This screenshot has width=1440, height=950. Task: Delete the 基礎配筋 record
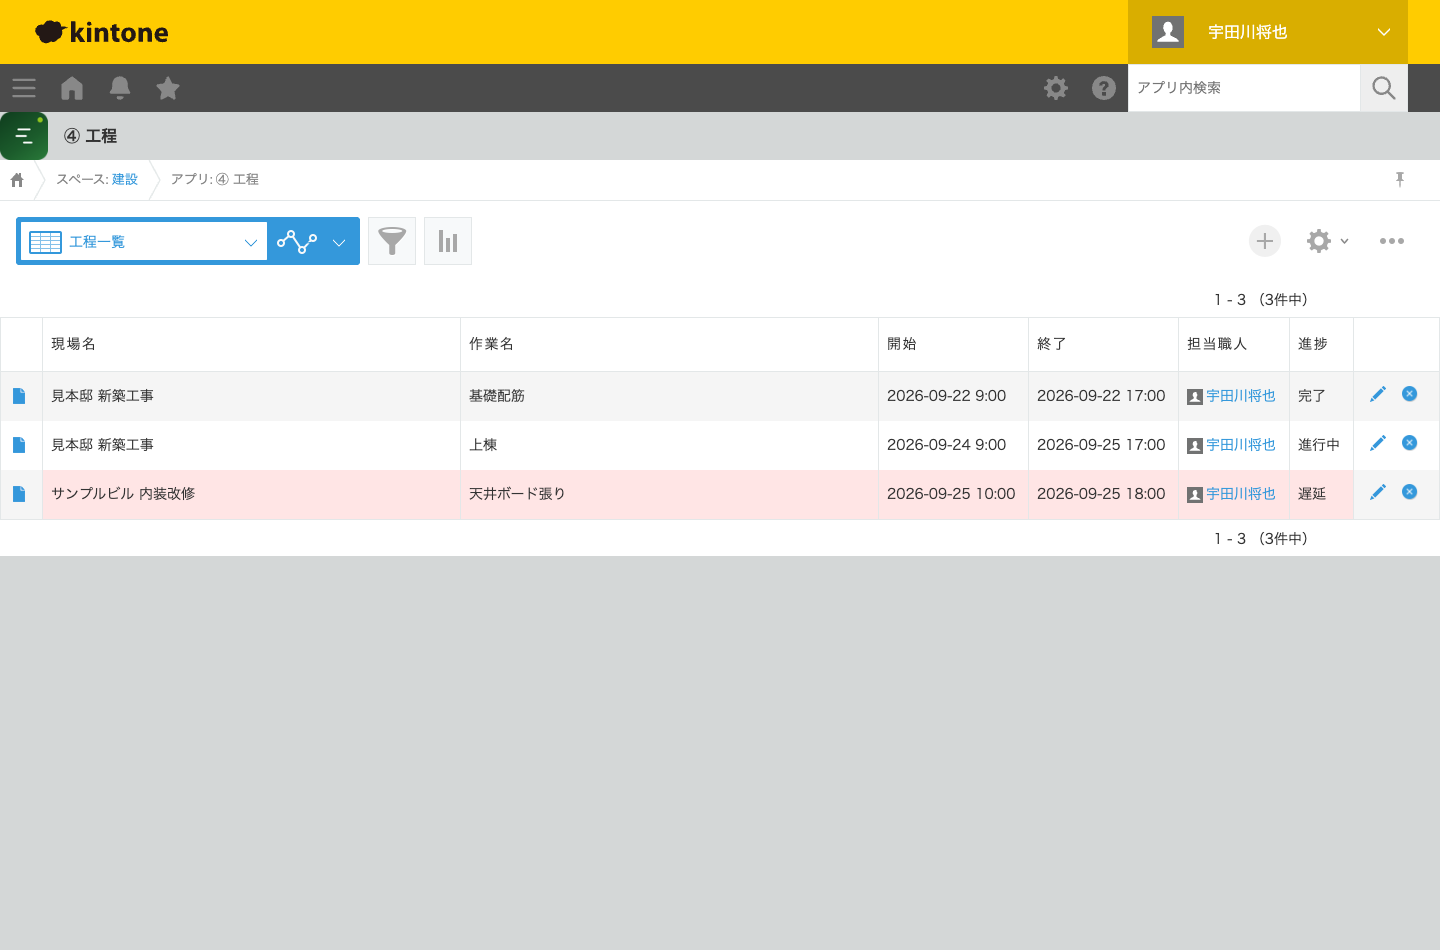pyautogui.click(x=1410, y=394)
